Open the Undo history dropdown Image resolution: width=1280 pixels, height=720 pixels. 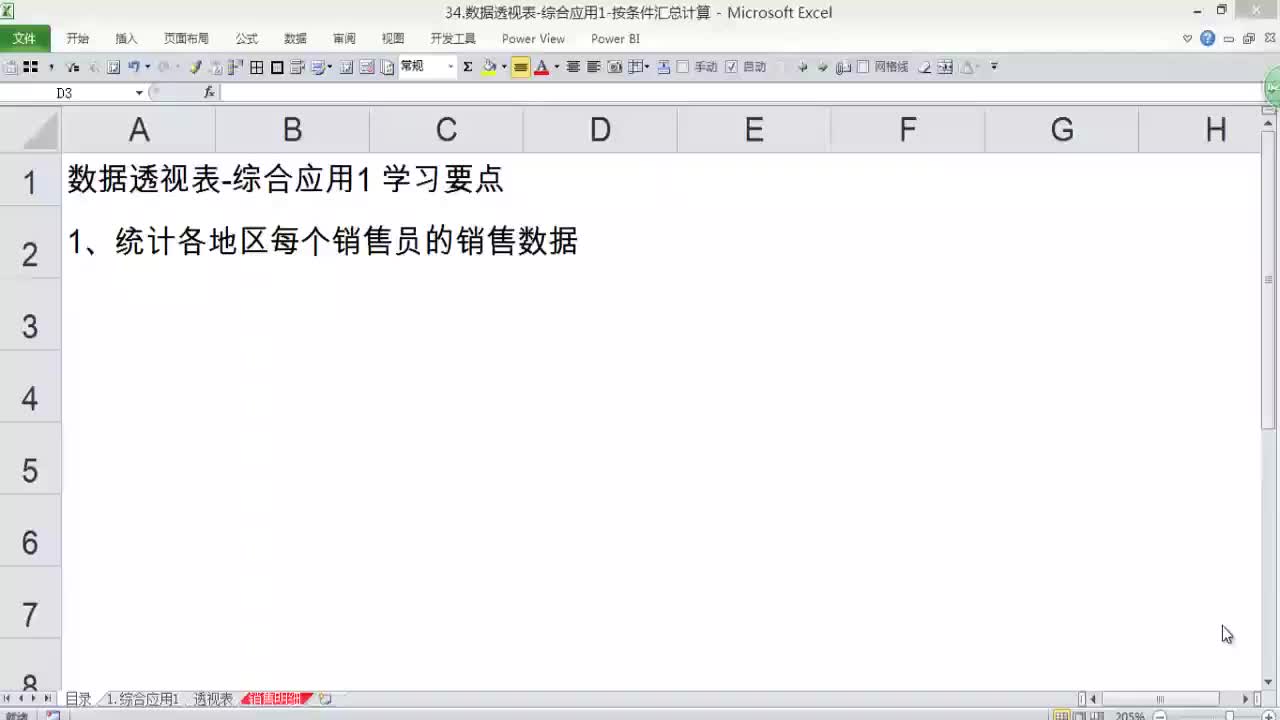click(x=147, y=67)
